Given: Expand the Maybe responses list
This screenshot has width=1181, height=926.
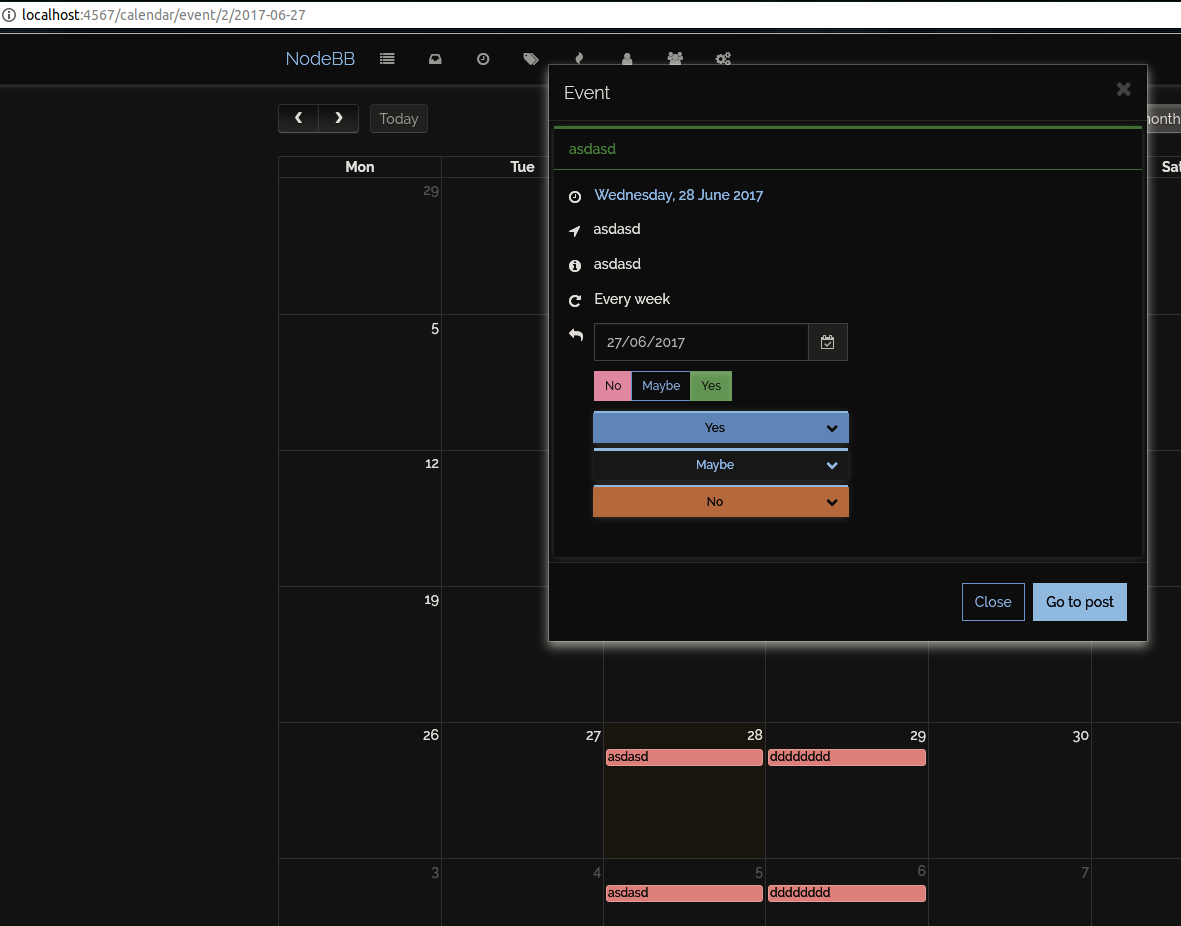Looking at the screenshot, I should pos(721,465).
